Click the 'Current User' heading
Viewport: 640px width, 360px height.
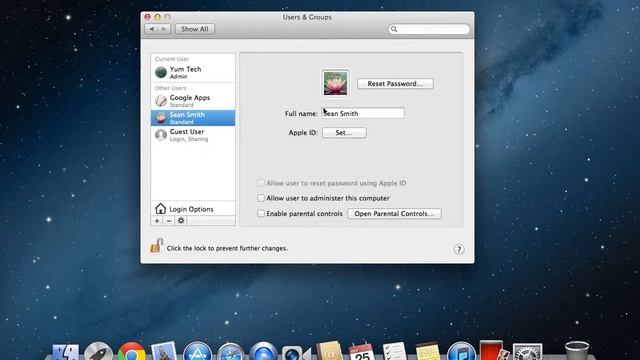click(172, 59)
